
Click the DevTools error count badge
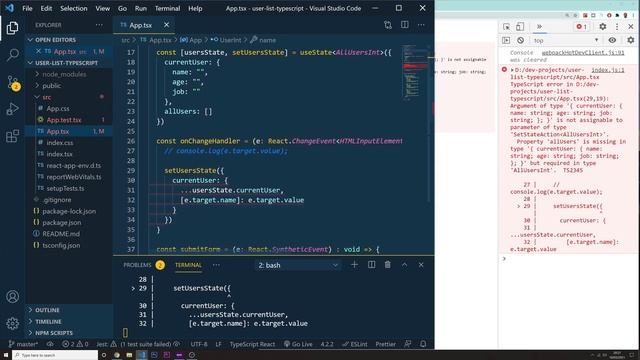click(x=581, y=27)
